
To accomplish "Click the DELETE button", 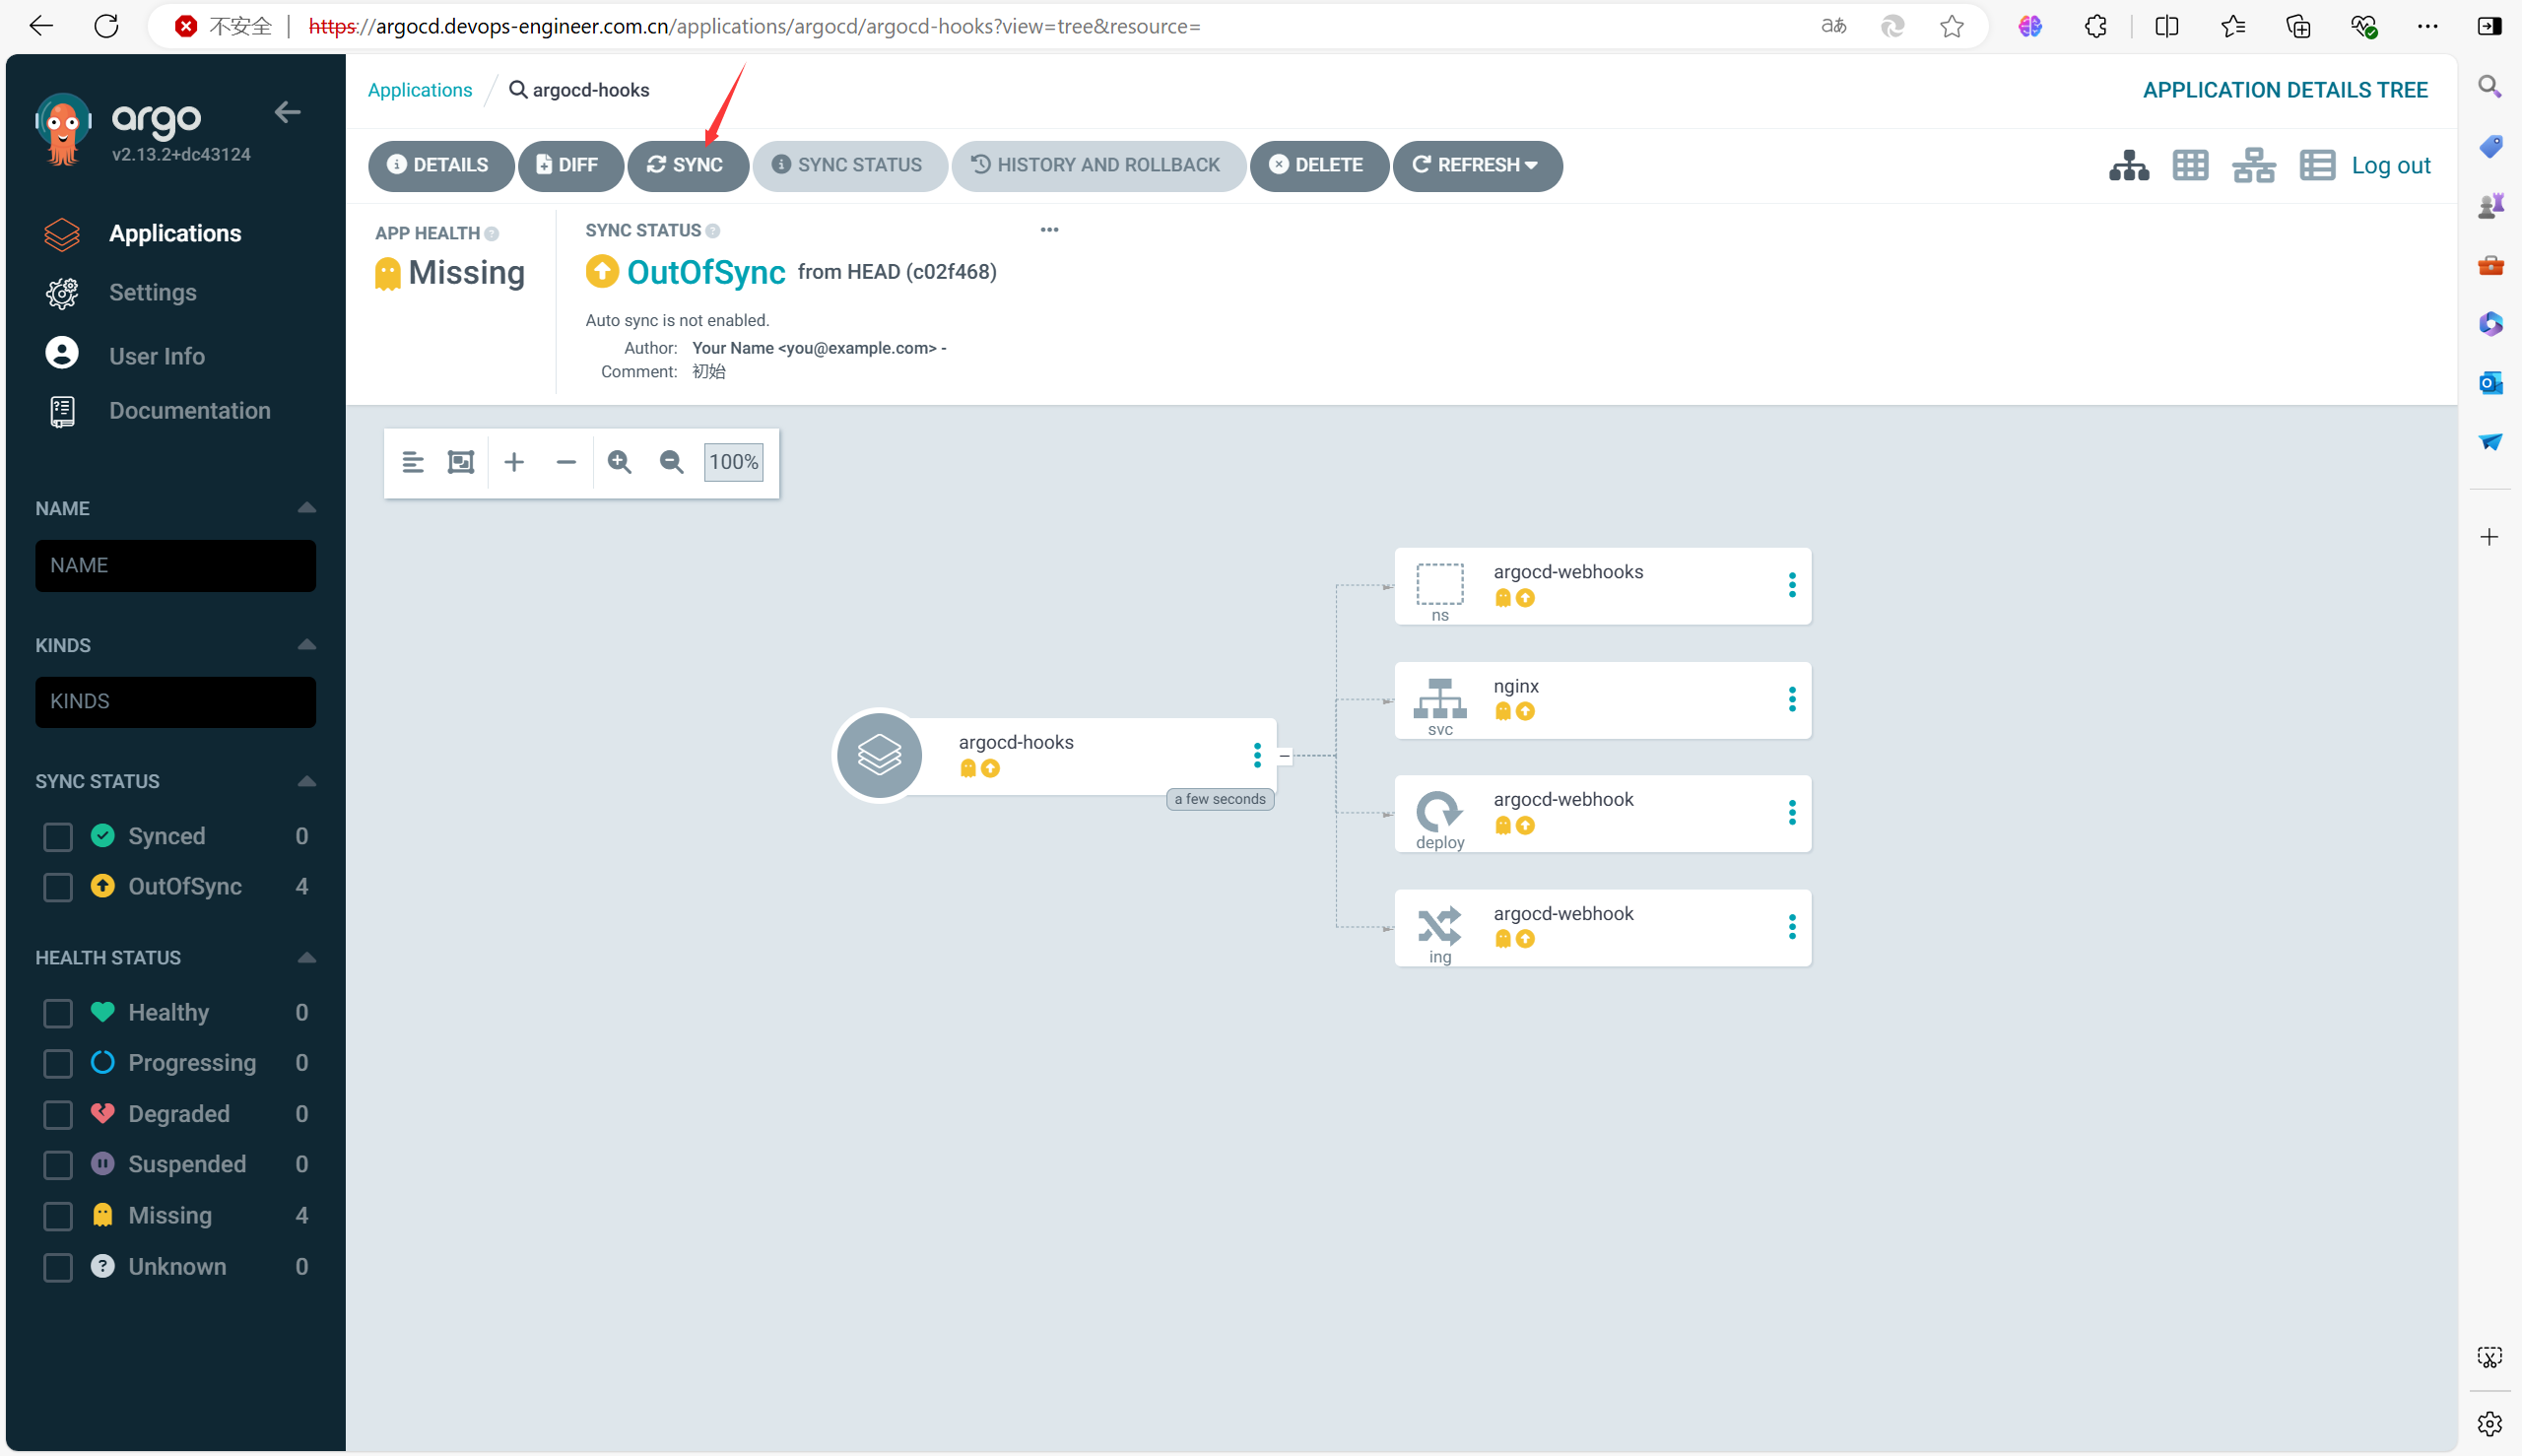I will click(x=1318, y=165).
